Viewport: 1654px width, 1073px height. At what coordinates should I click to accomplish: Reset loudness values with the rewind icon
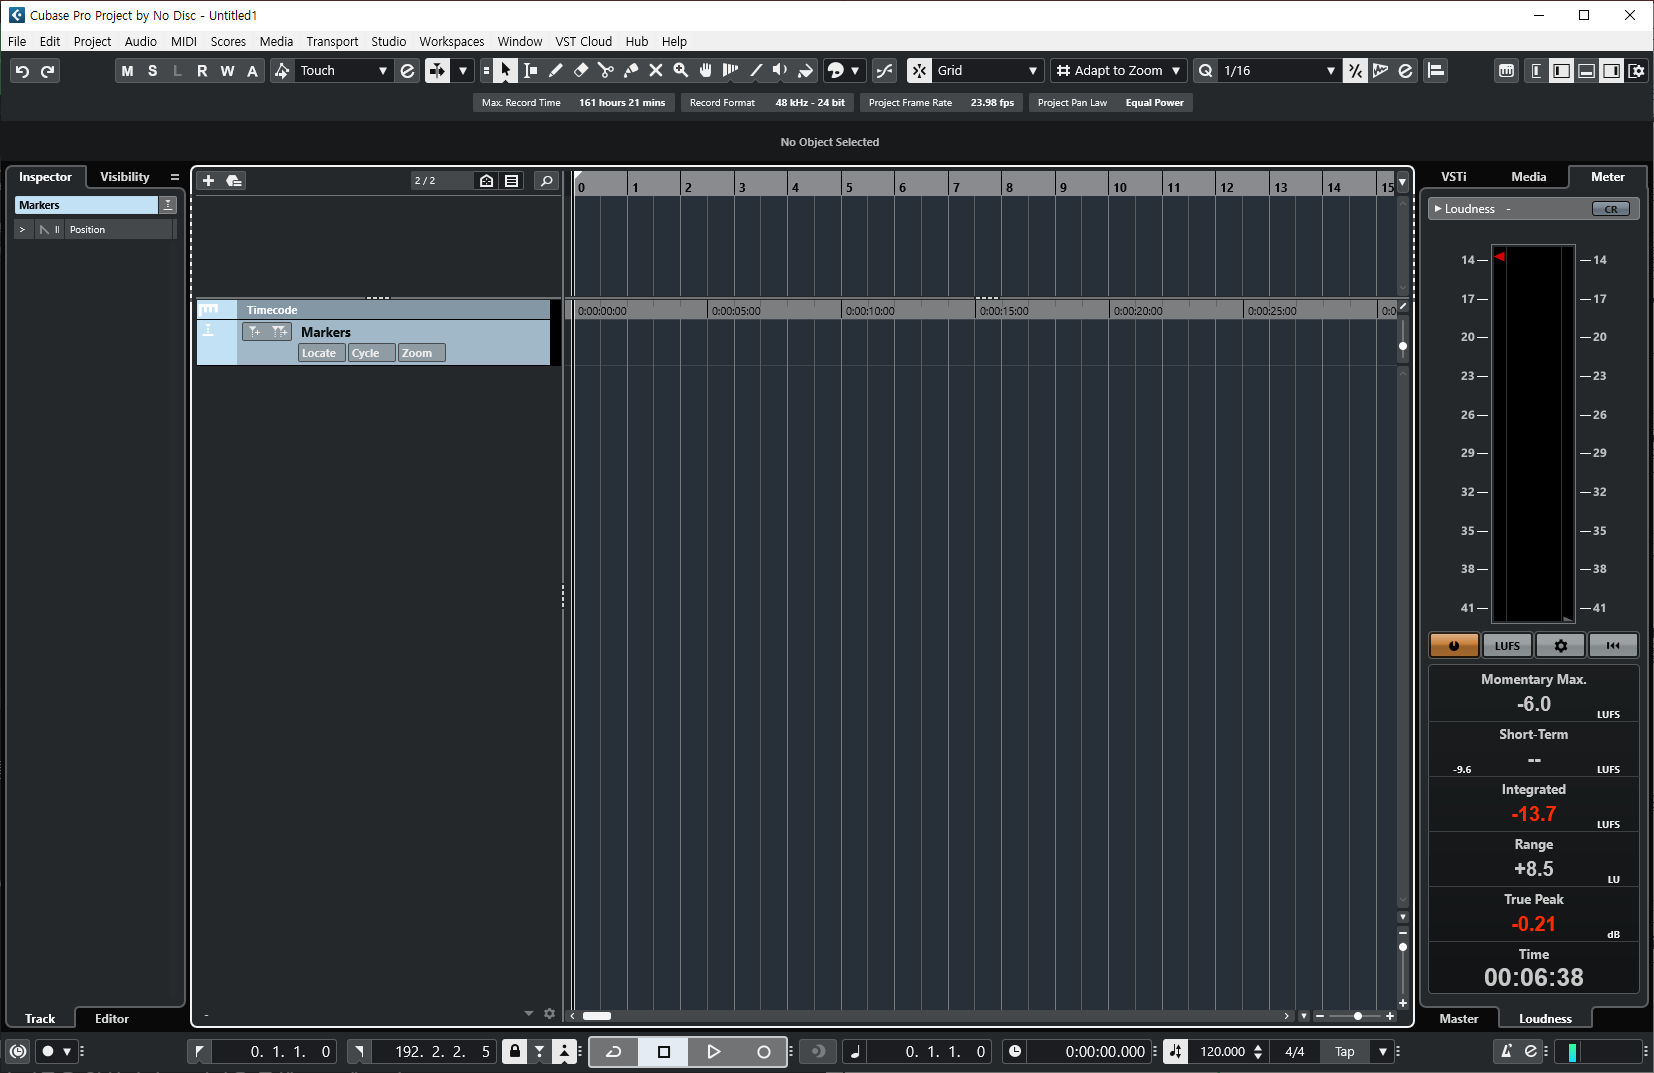pos(1613,646)
